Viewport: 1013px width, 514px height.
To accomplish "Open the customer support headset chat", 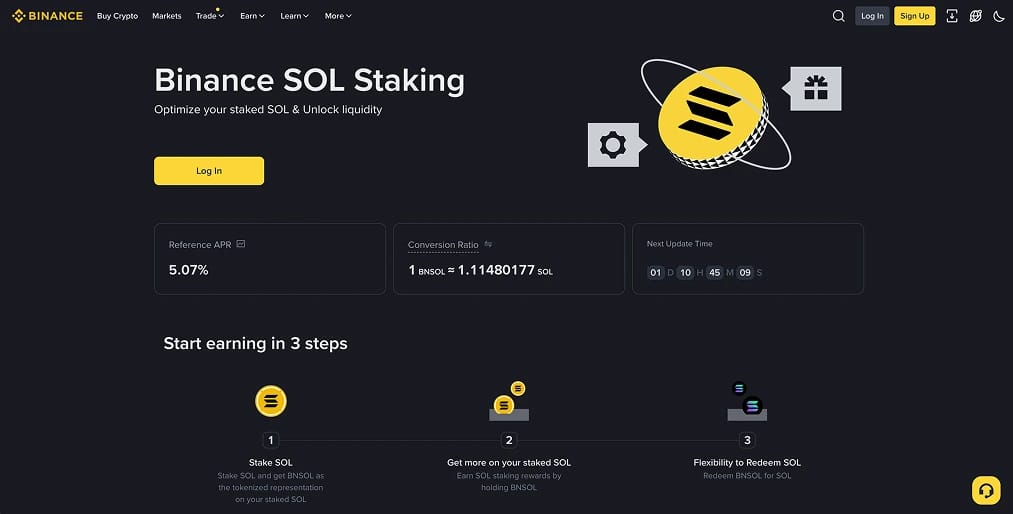I will [x=986, y=490].
